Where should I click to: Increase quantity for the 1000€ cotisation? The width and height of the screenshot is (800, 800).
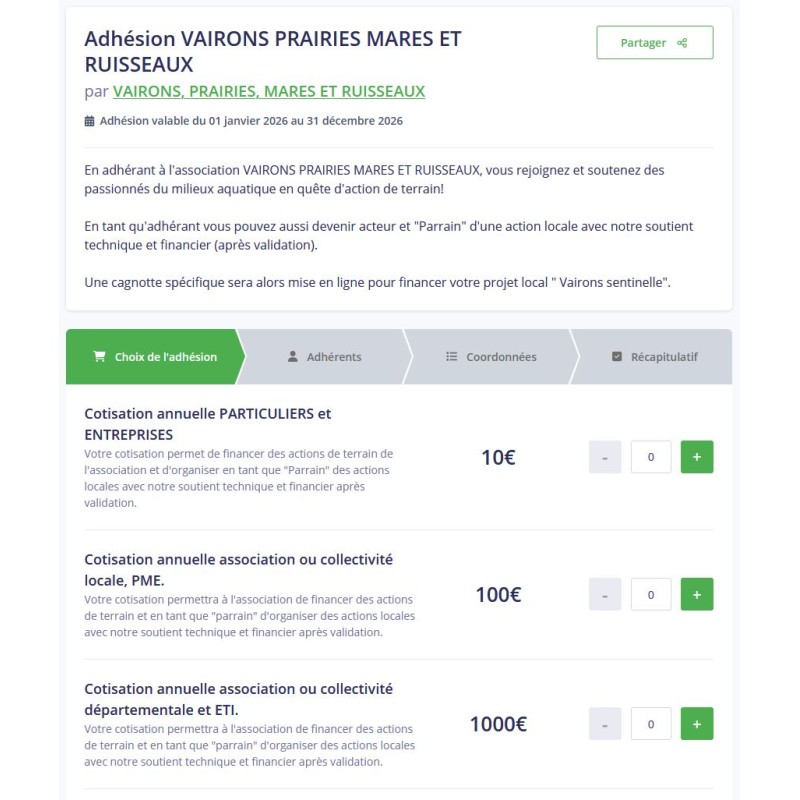click(695, 723)
